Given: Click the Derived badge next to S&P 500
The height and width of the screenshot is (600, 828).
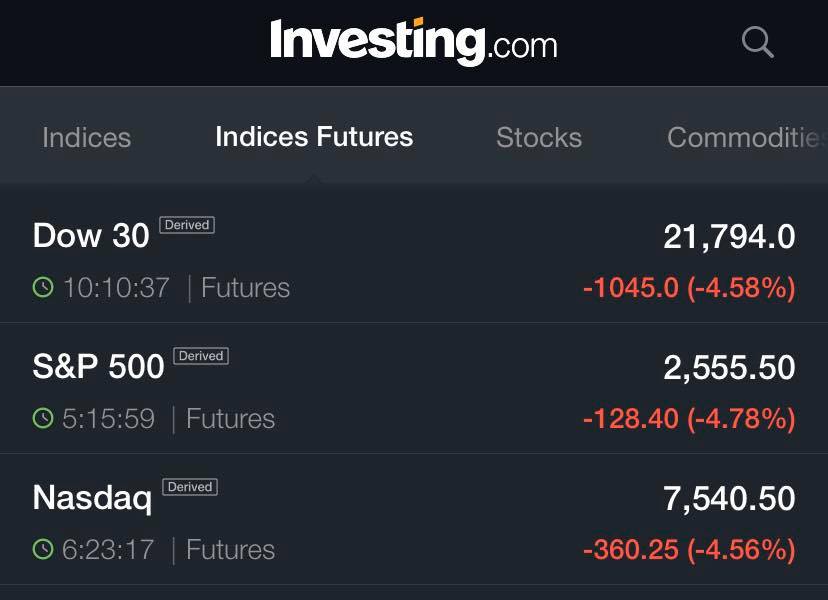Looking at the screenshot, I should point(201,356).
